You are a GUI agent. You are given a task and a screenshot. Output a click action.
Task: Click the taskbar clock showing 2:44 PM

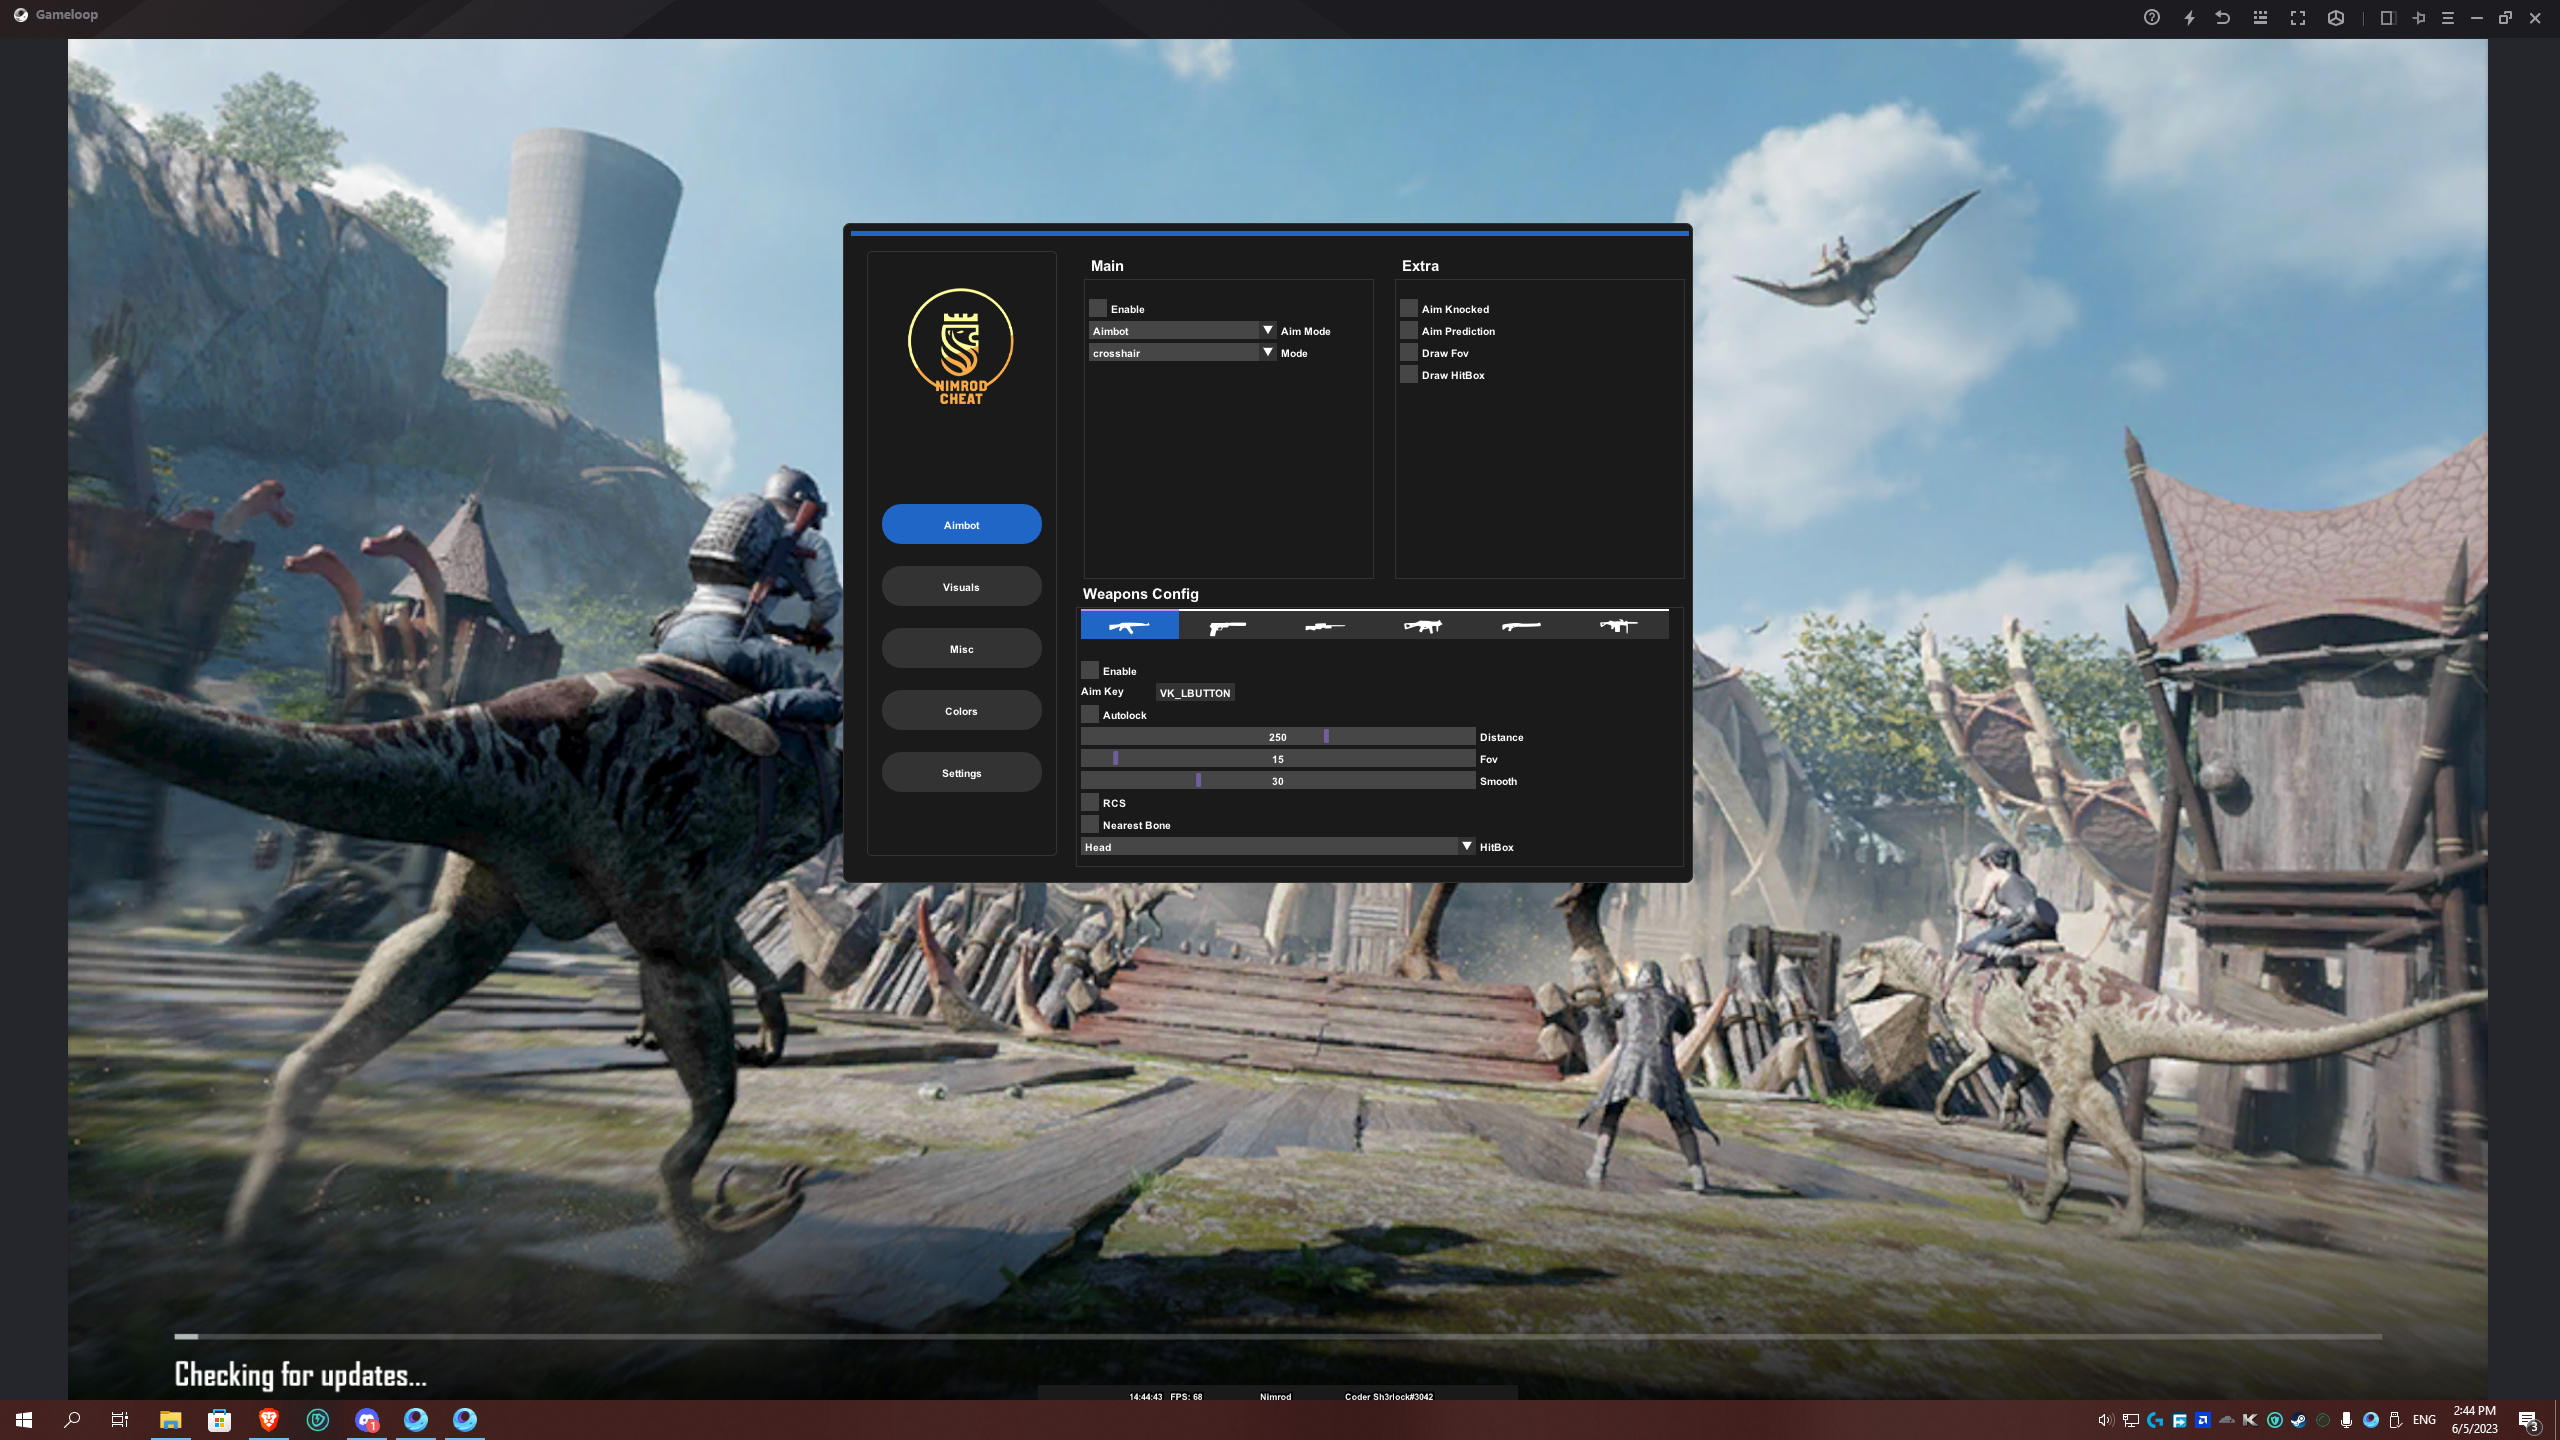point(2474,1420)
